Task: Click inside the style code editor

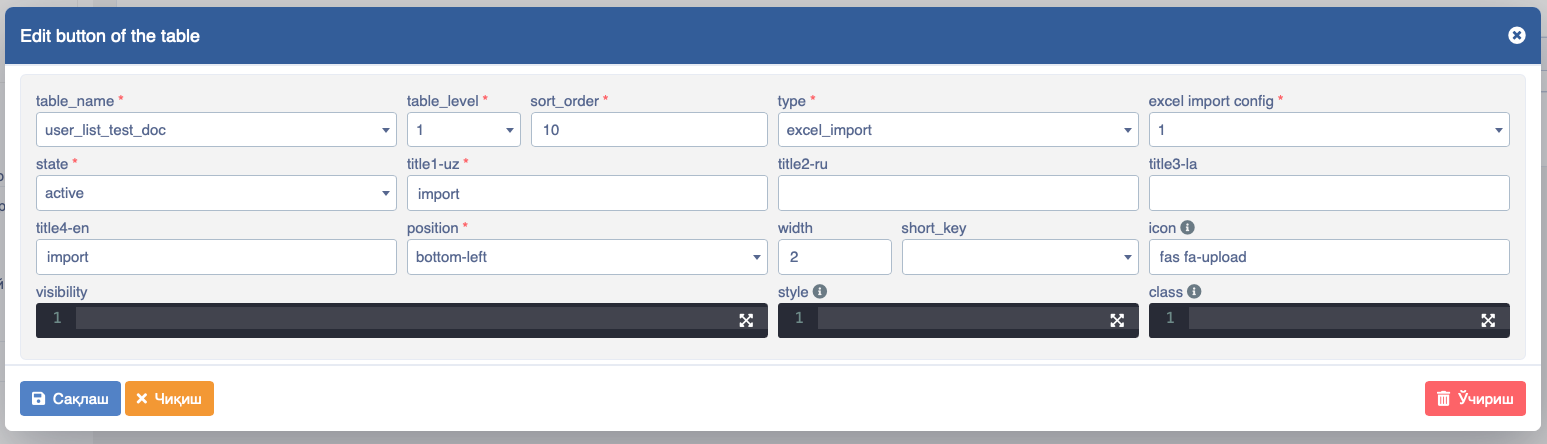Action: click(x=958, y=320)
